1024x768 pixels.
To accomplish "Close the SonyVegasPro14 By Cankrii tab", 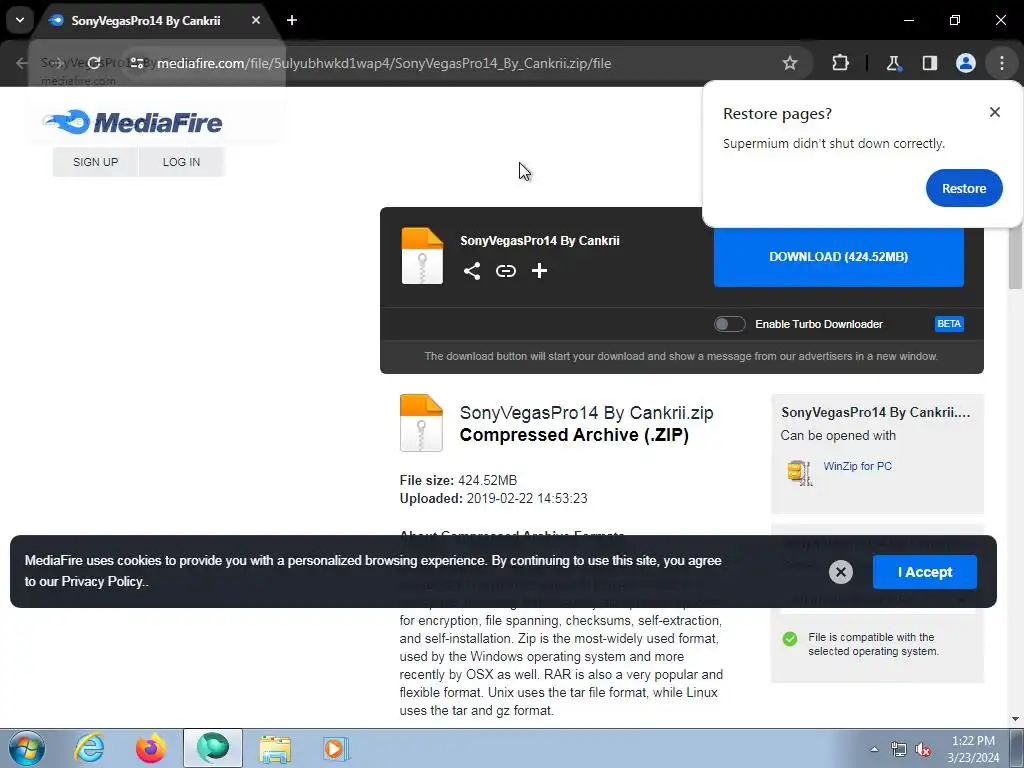I will [256, 20].
